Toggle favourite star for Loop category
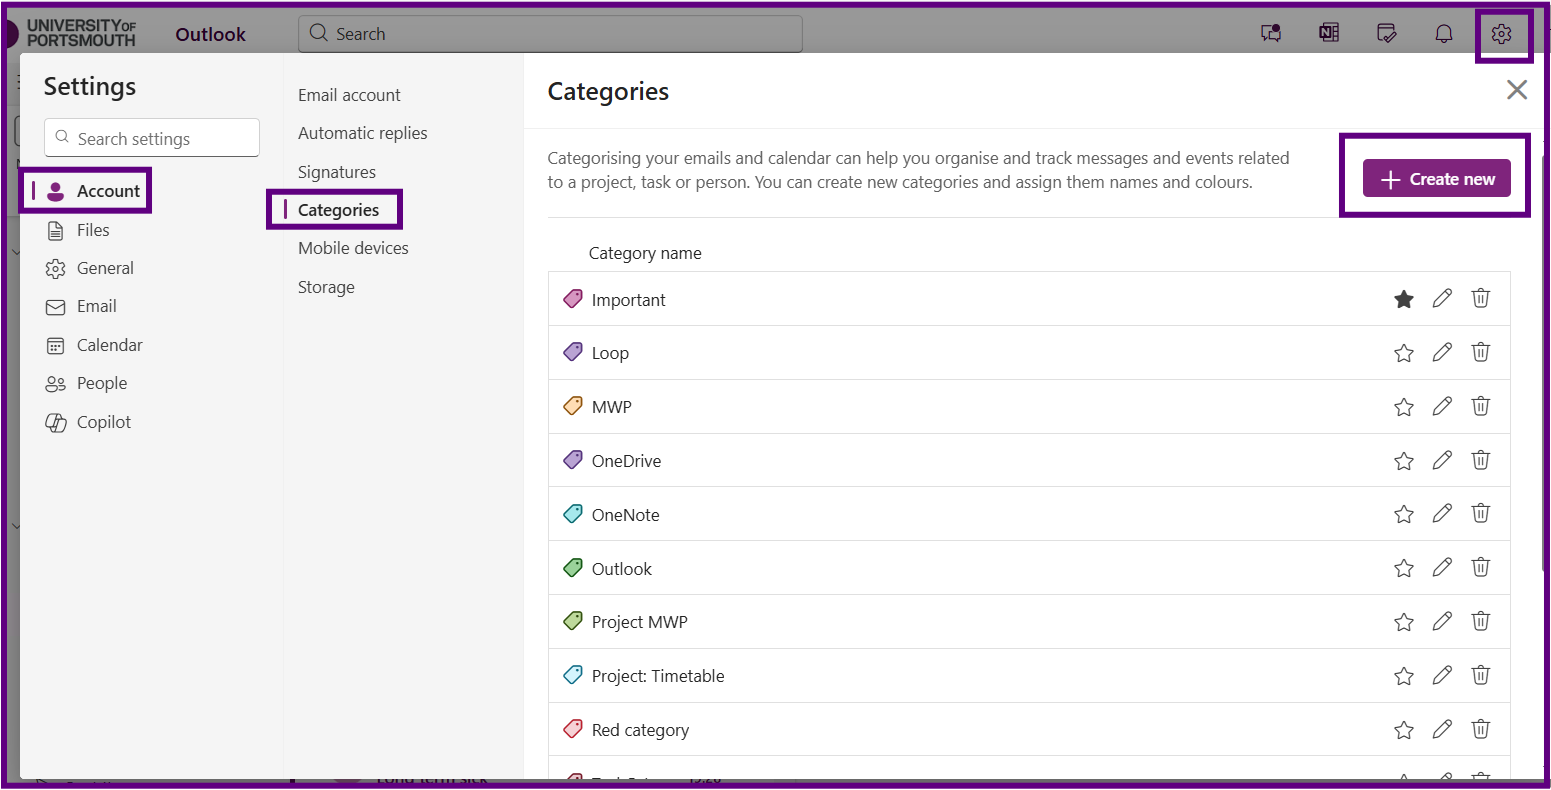Viewport: 1551px width, 790px height. coord(1404,353)
